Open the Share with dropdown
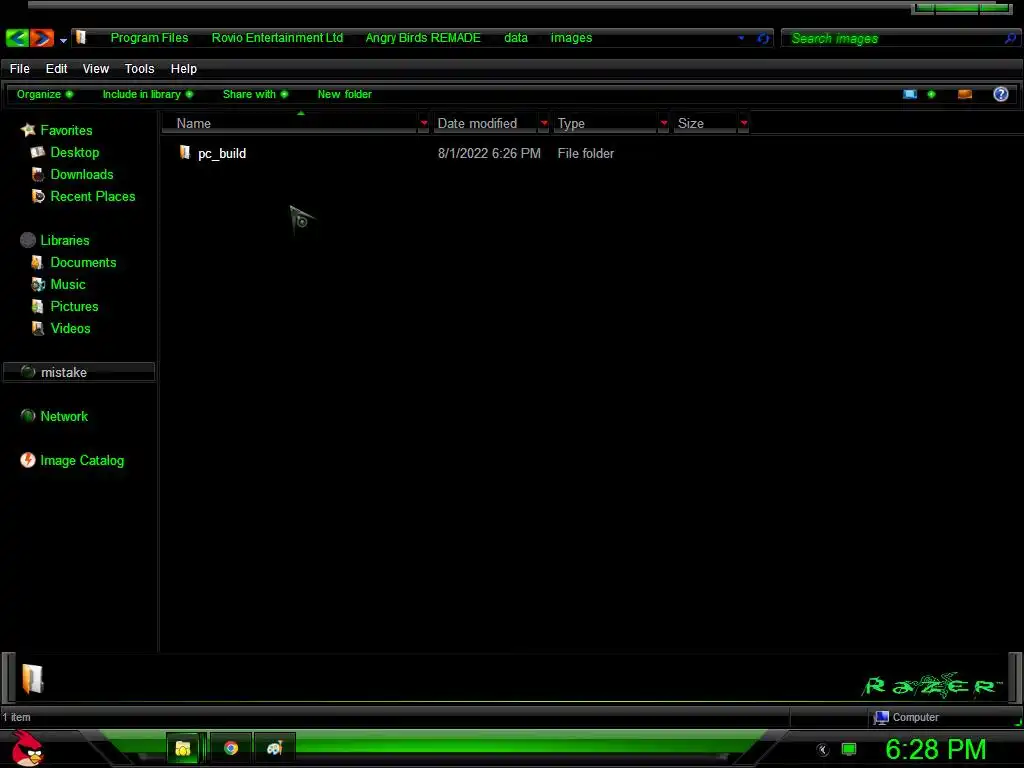The width and height of the screenshot is (1024, 768). [255, 94]
